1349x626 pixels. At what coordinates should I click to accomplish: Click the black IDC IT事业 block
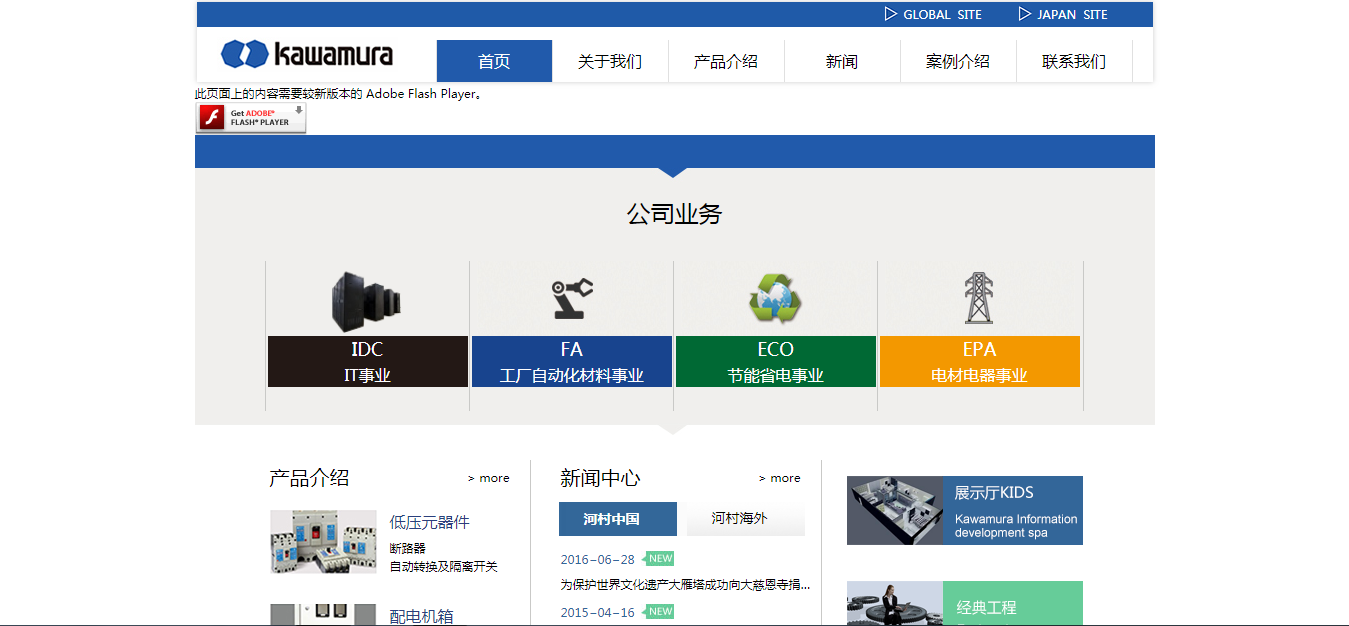pyautogui.click(x=367, y=362)
